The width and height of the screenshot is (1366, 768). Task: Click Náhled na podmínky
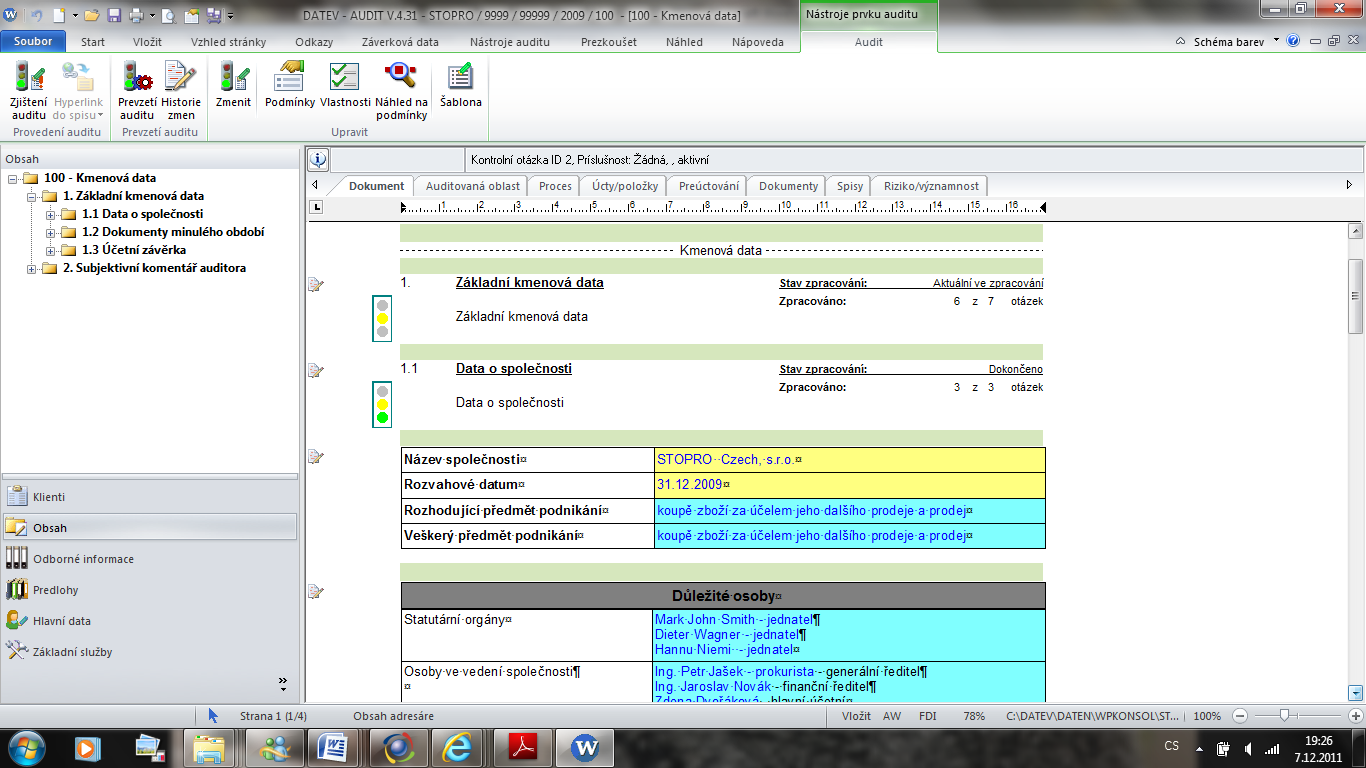point(401,90)
